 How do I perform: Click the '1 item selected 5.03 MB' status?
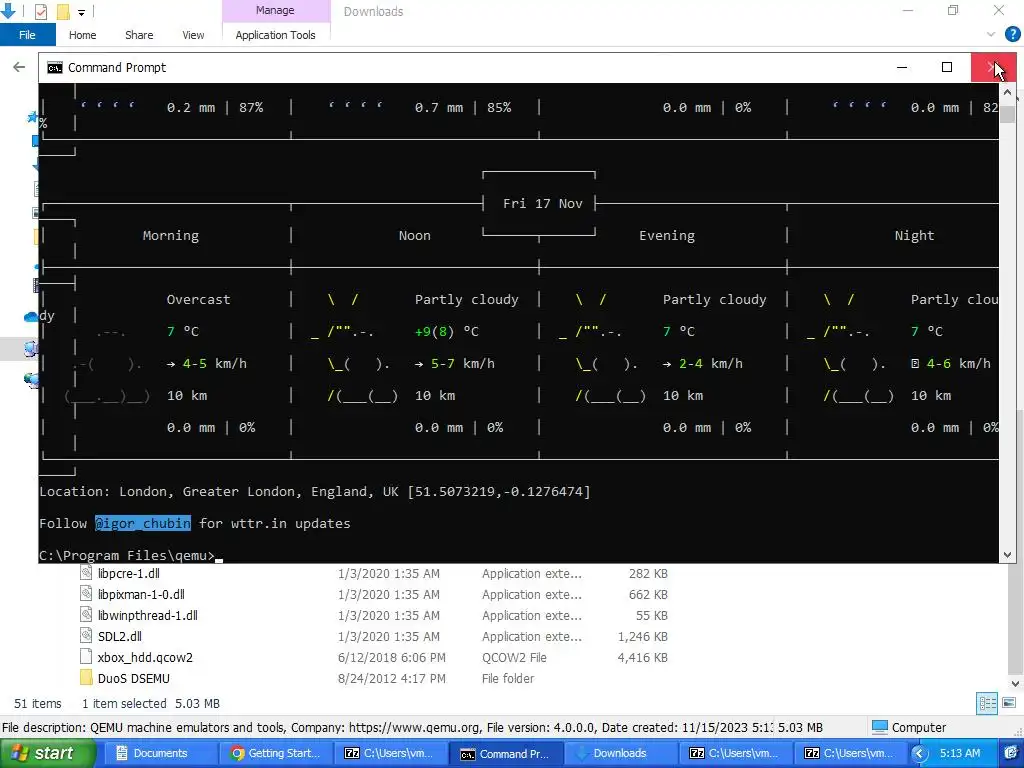click(151, 703)
